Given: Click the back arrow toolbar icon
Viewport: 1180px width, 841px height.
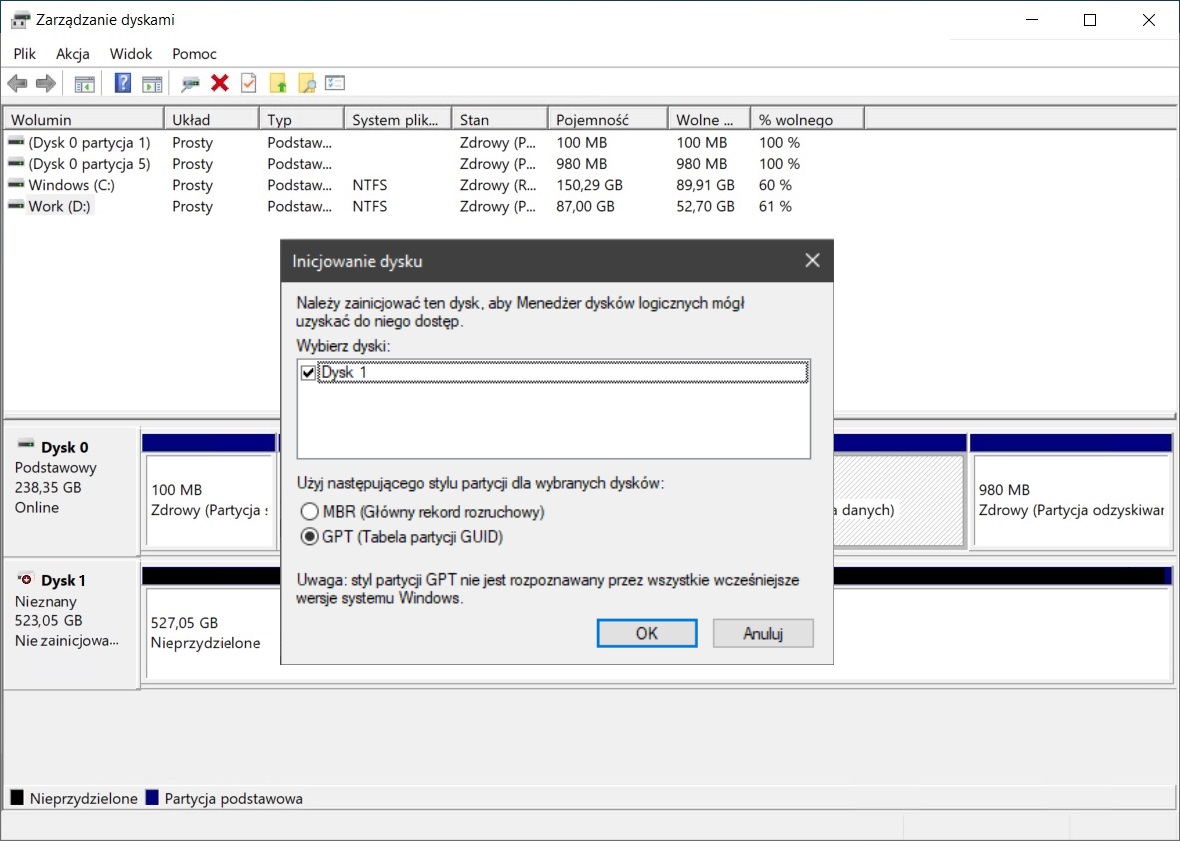Looking at the screenshot, I should pyautogui.click(x=17, y=84).
